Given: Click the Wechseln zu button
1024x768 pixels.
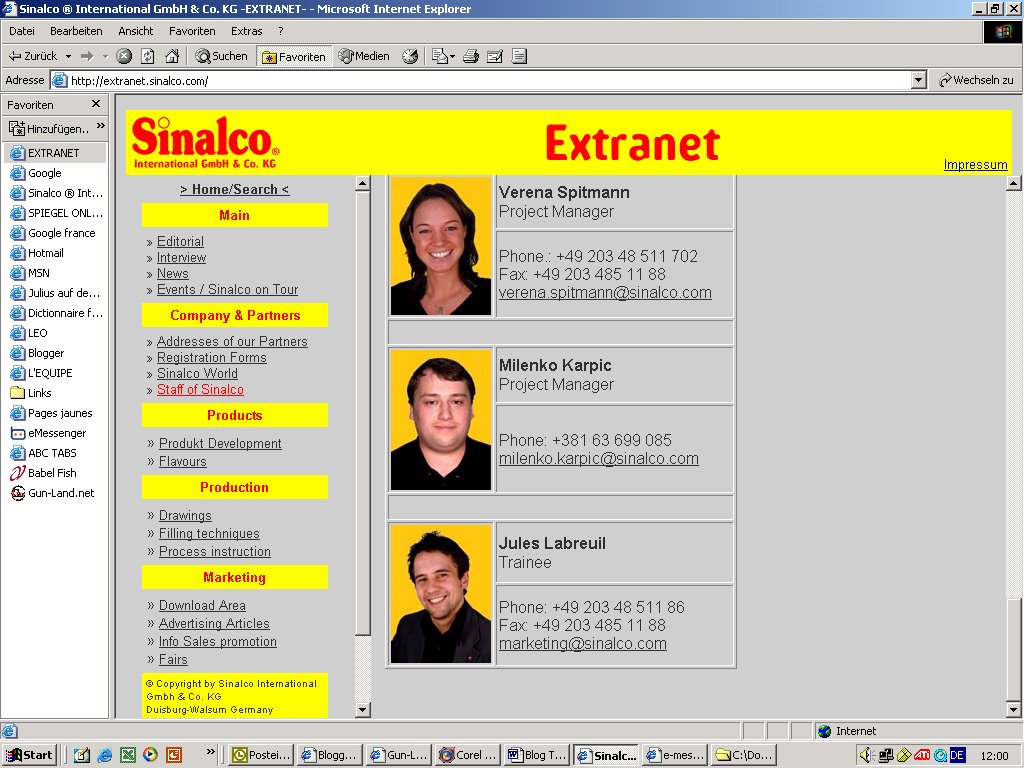Looking at the screenshot, I should [x=976, y=80].
